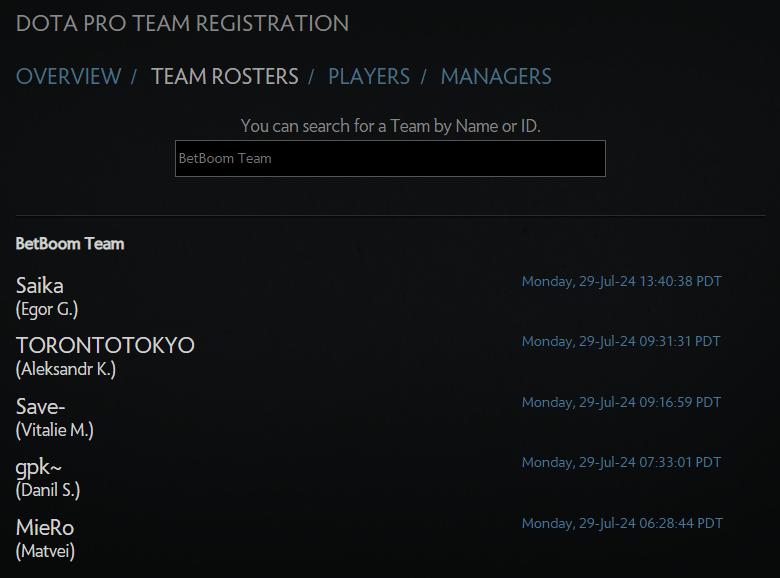The height and width of the screenshot is (578, 780).
Task: Select player Save- in the roster
Action: pos(41,407)
